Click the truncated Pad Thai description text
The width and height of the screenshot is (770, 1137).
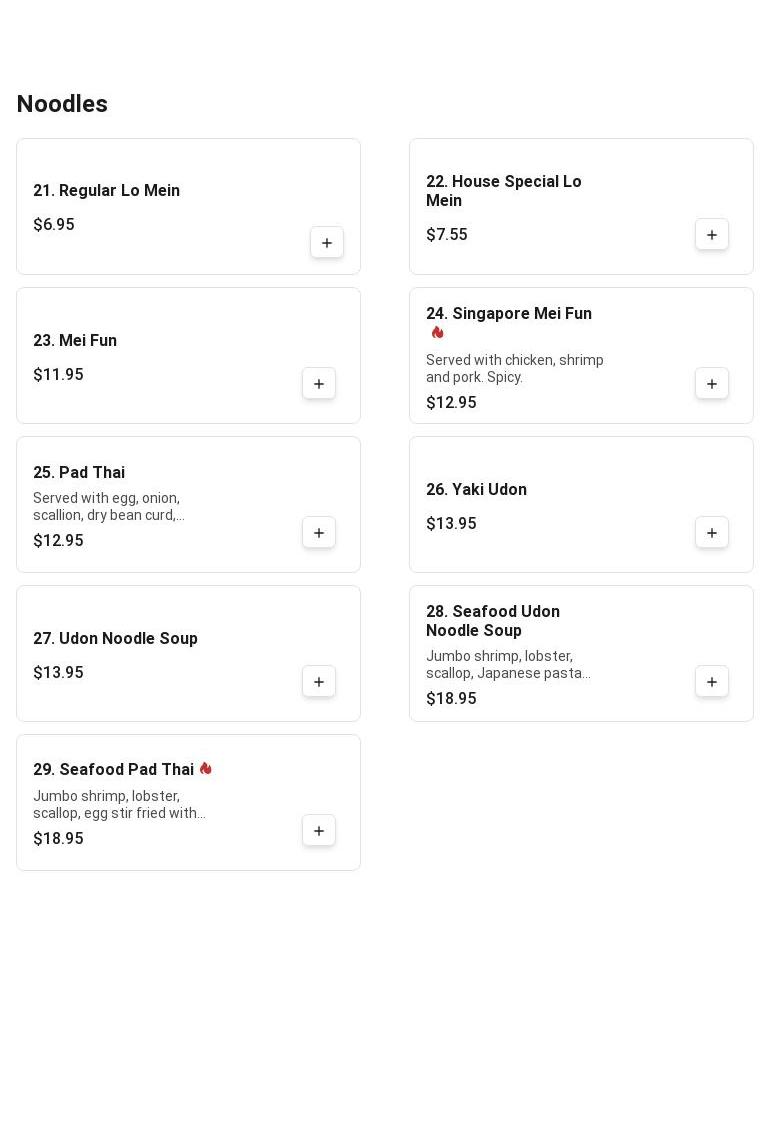(108, 507)
